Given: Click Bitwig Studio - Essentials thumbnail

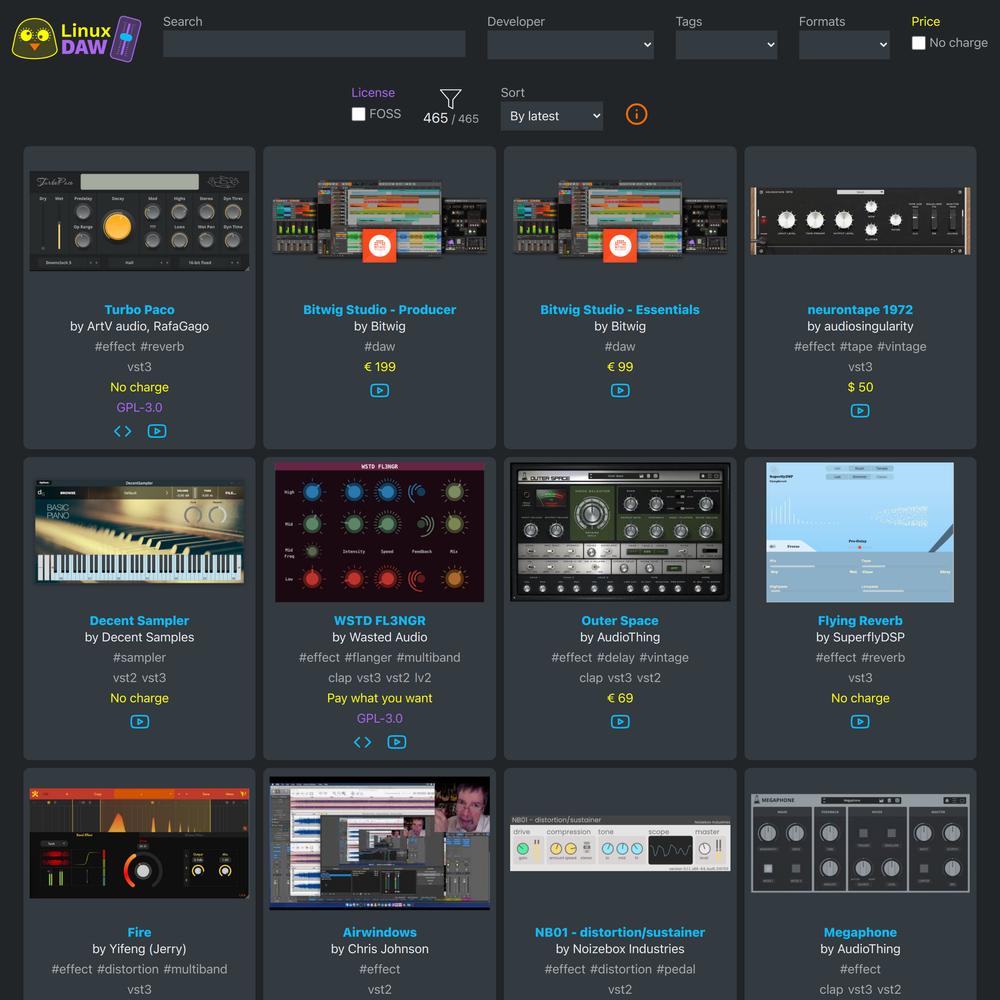Looking at the screenshot, I should pyautogui.click(x=620, y=221).
